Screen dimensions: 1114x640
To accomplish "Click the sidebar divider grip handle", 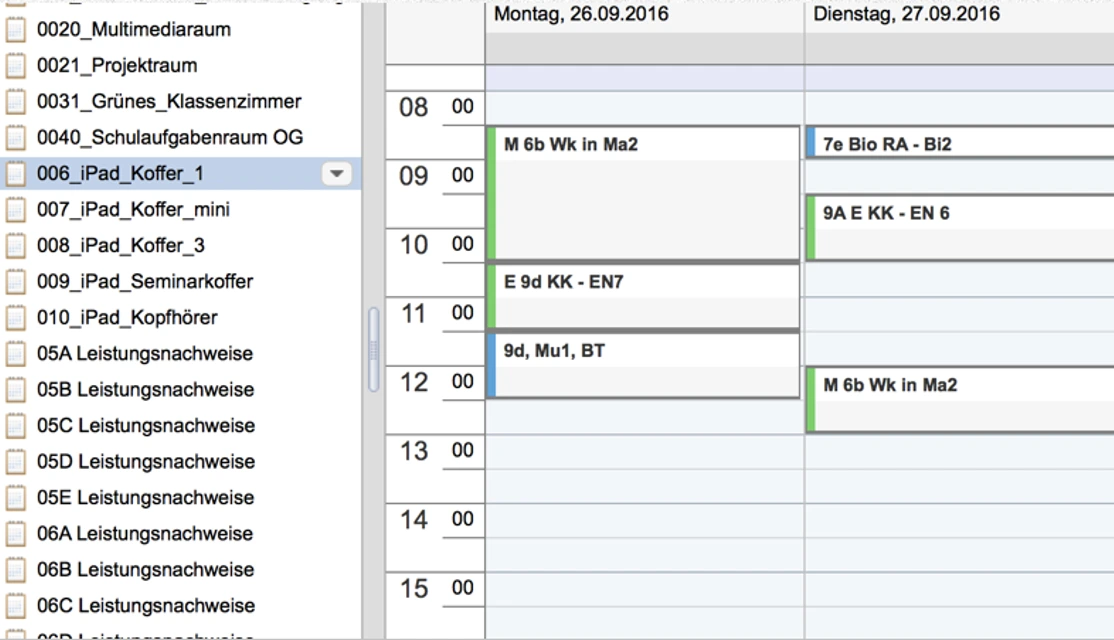I will [374, 350].
